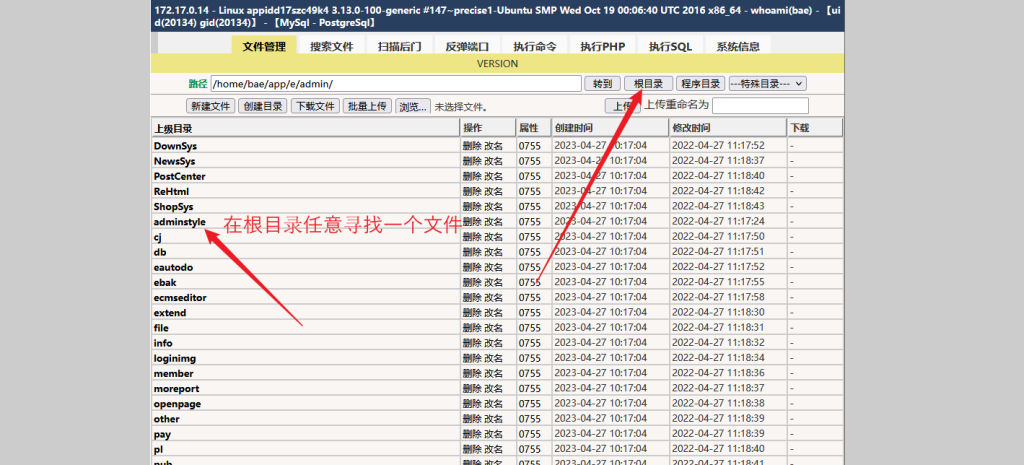Click permission 0755 of the db row

pyautogui.click(x=529, y=252)
